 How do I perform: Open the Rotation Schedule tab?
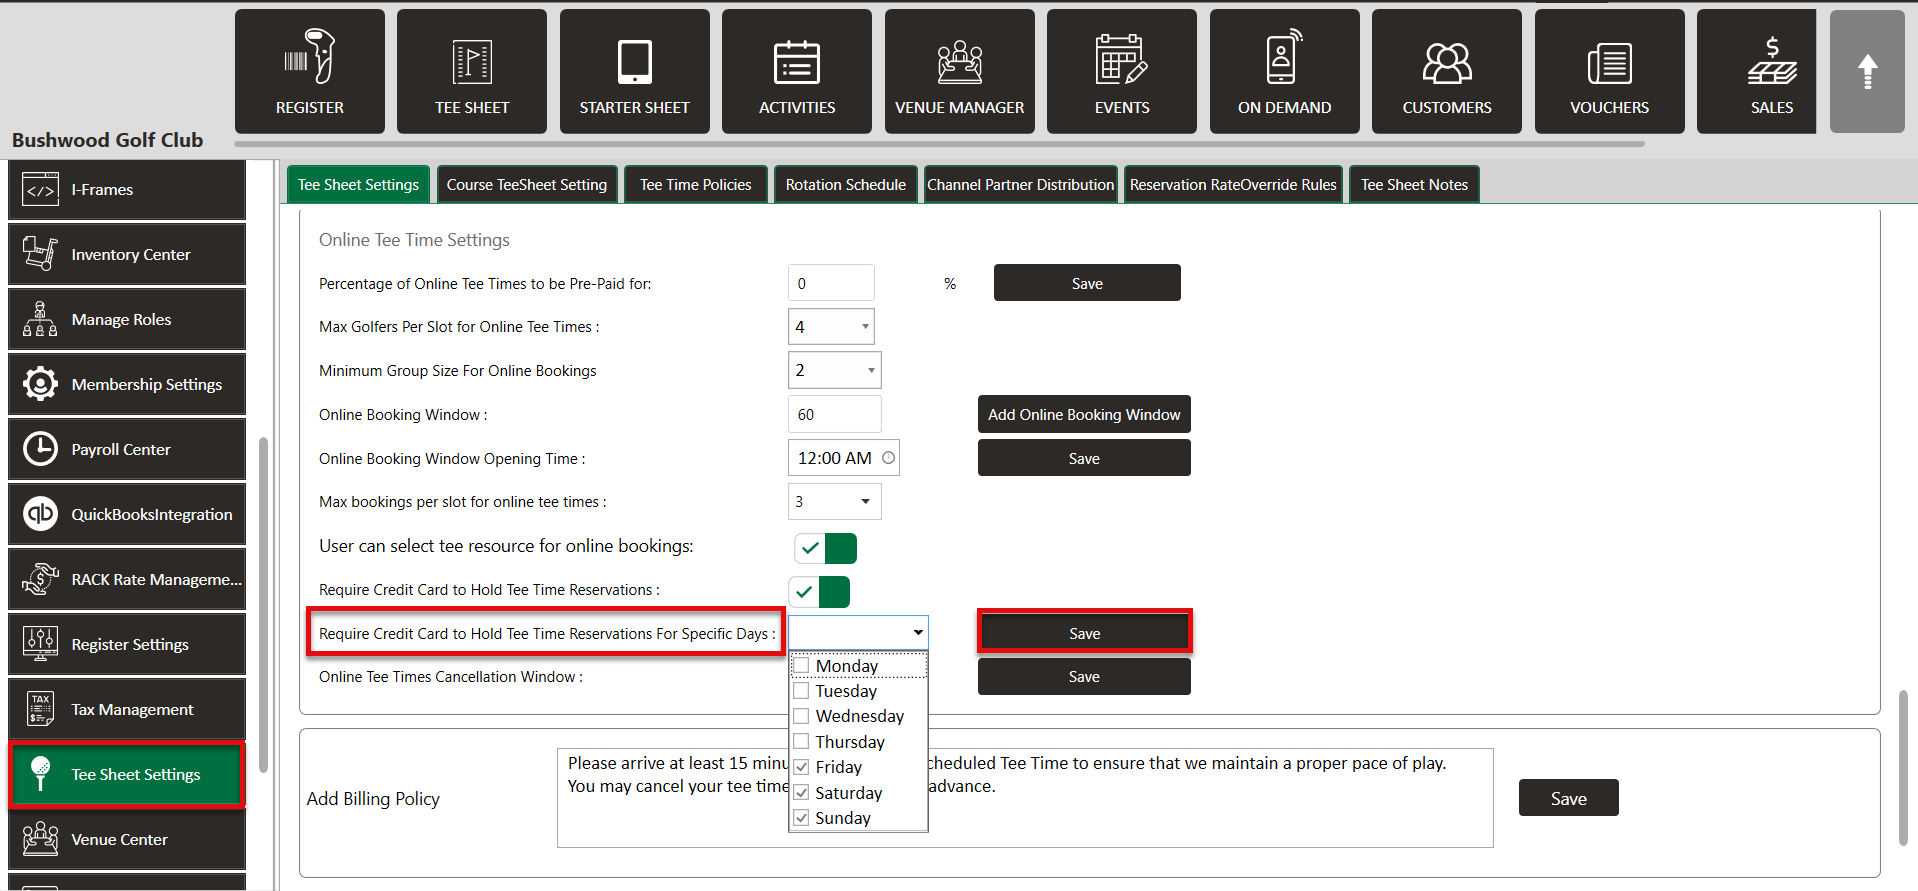[845, 185]
